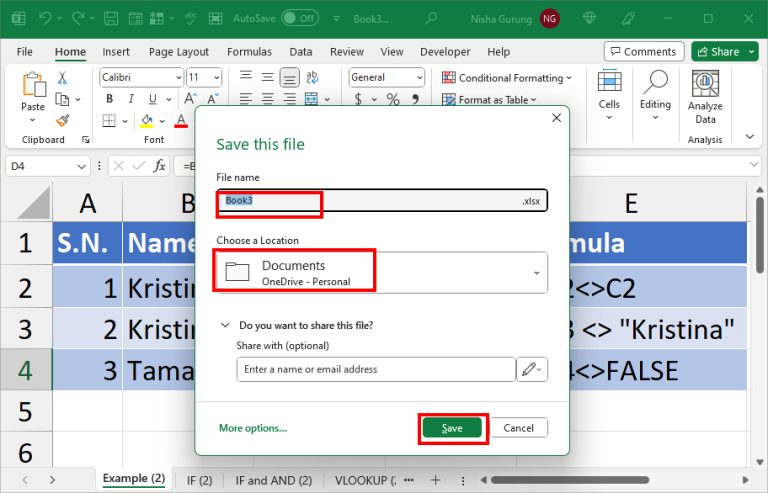768x493 pixels.
Task: Open the Name Box dropdown arrow
Action: point(81,166)
